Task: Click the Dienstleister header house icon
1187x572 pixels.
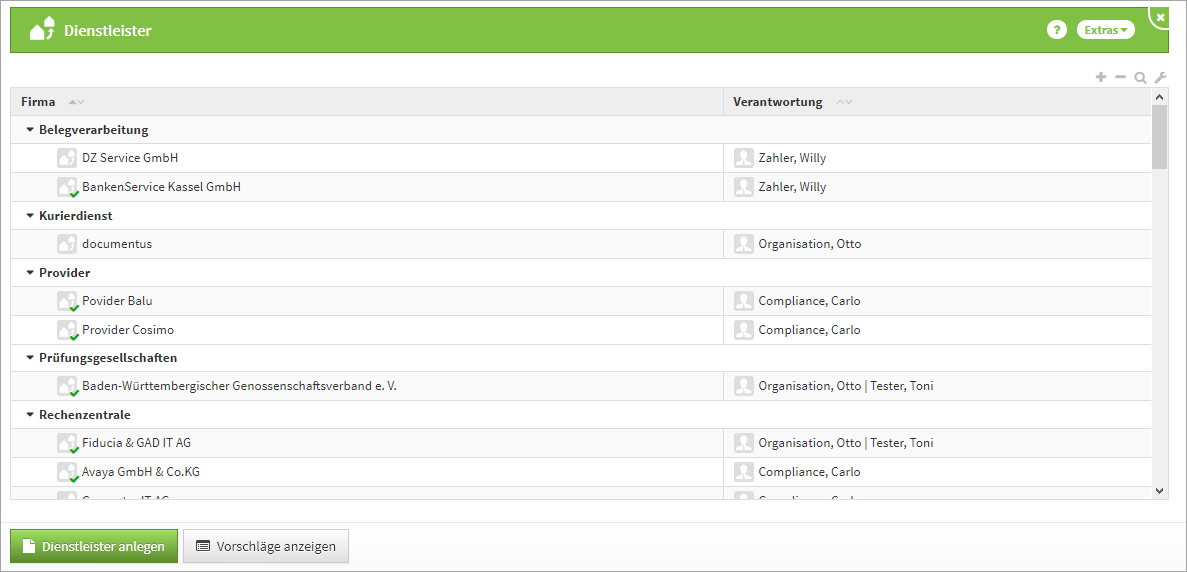Action: pos(42,30)
